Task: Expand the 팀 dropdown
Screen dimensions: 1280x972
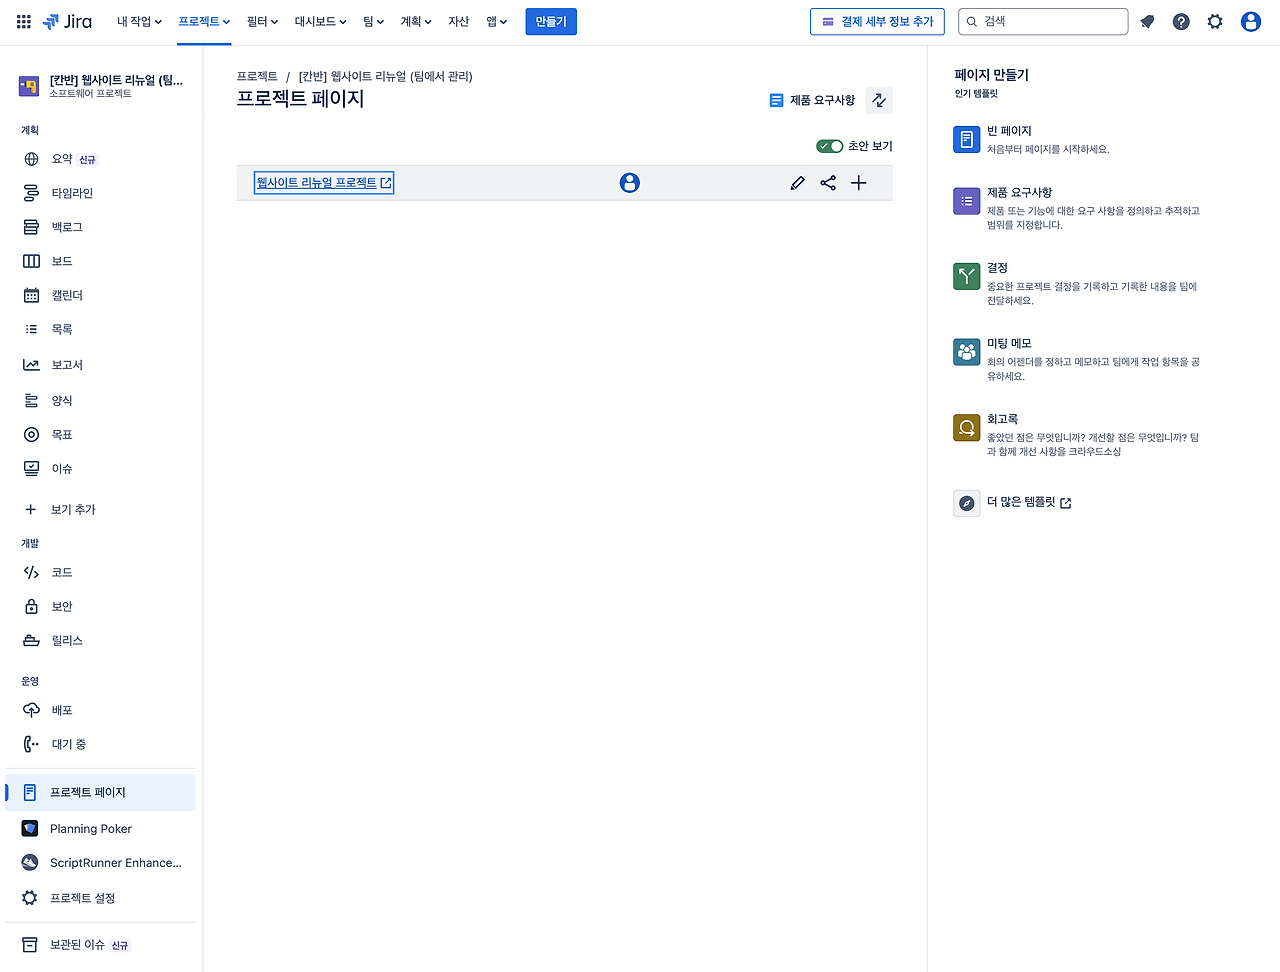Action: 373,21
